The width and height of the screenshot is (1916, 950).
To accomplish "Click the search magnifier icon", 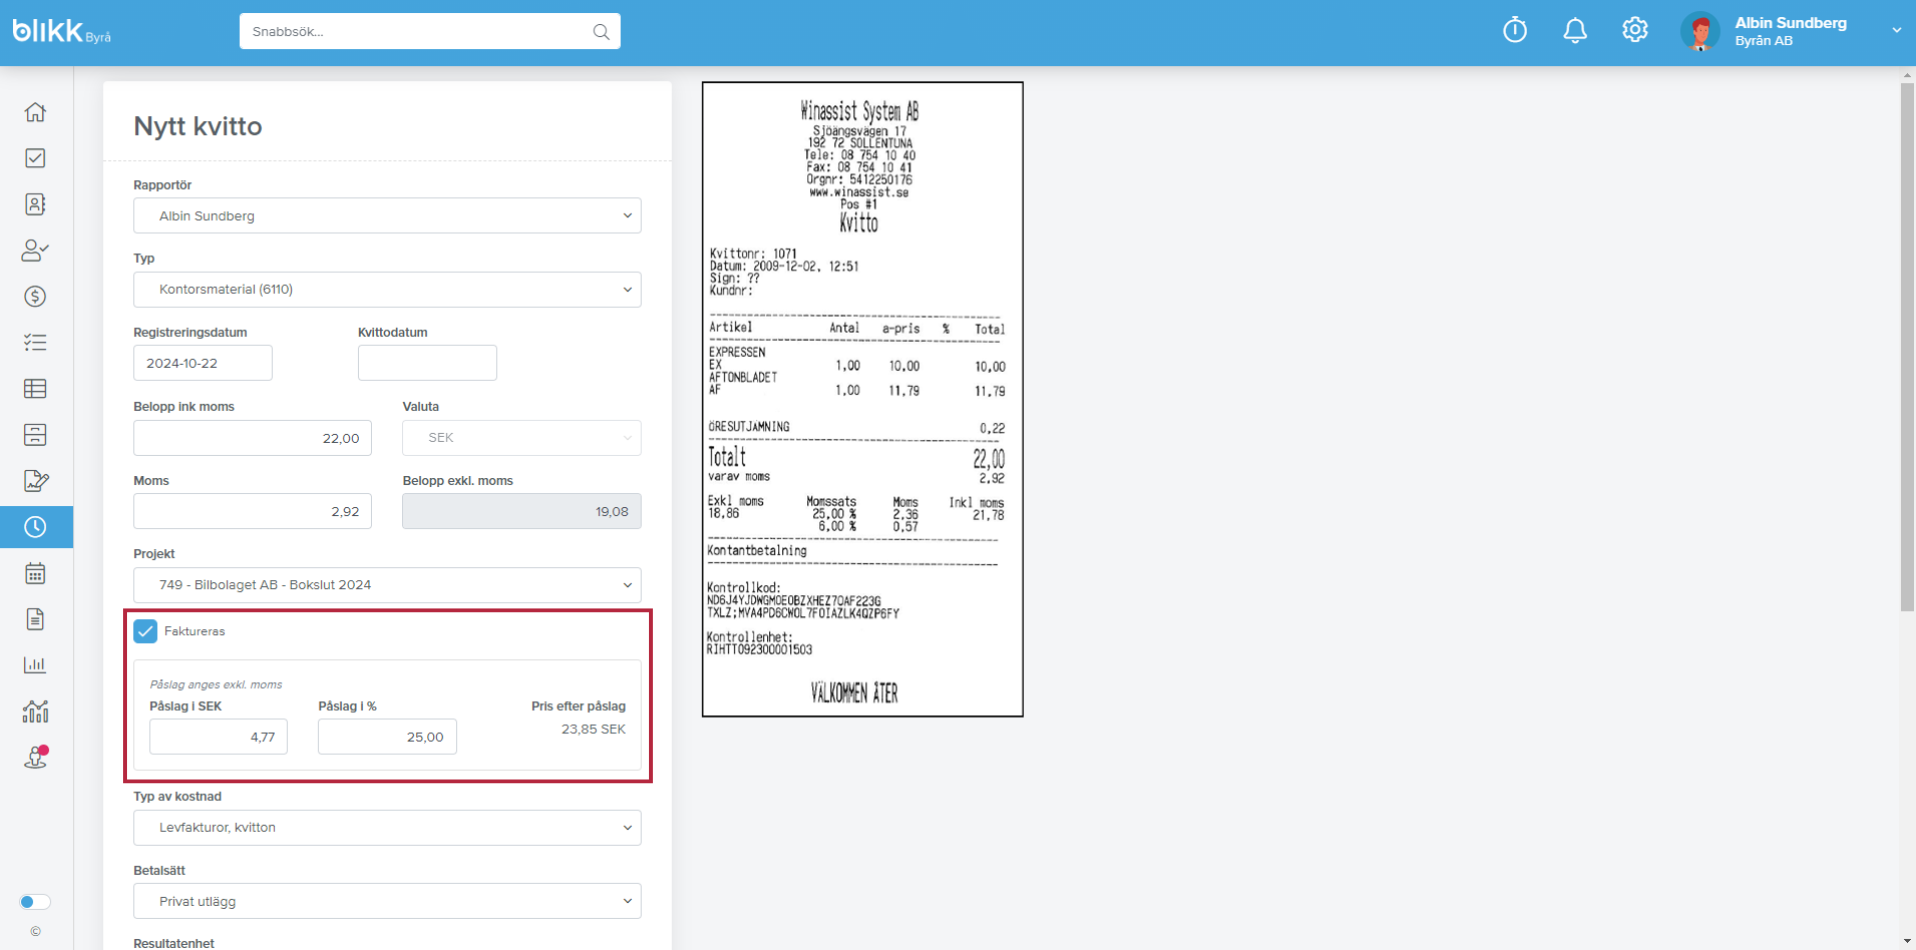I will (x=601, y=32).
